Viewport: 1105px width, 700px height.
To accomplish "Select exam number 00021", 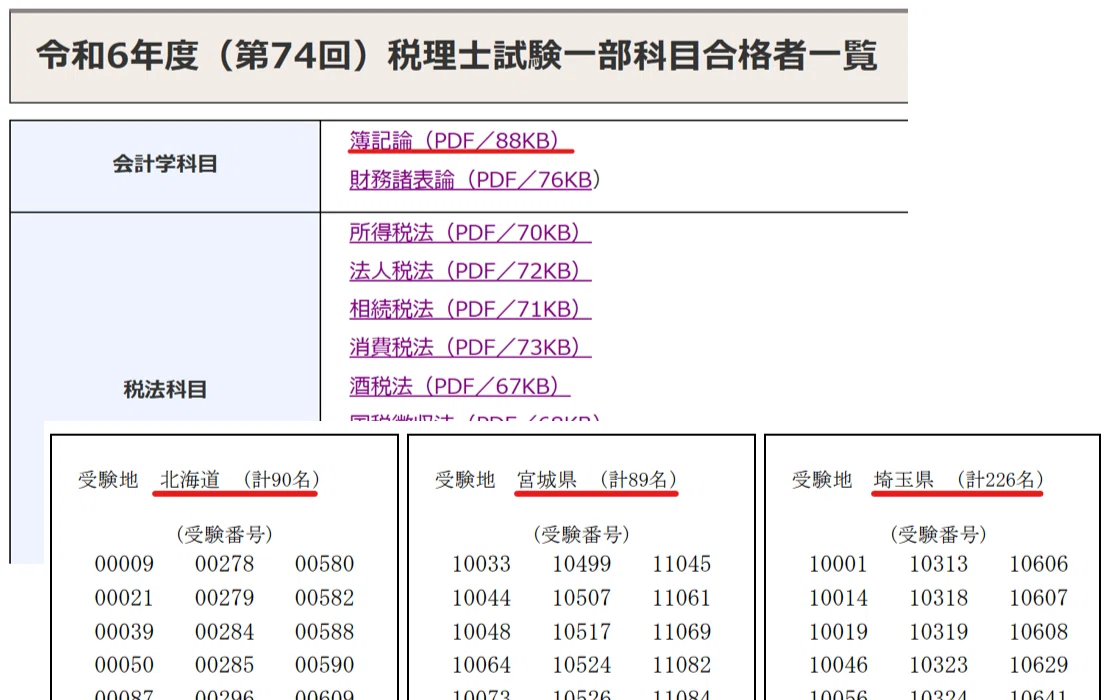I will click(124, 598).
